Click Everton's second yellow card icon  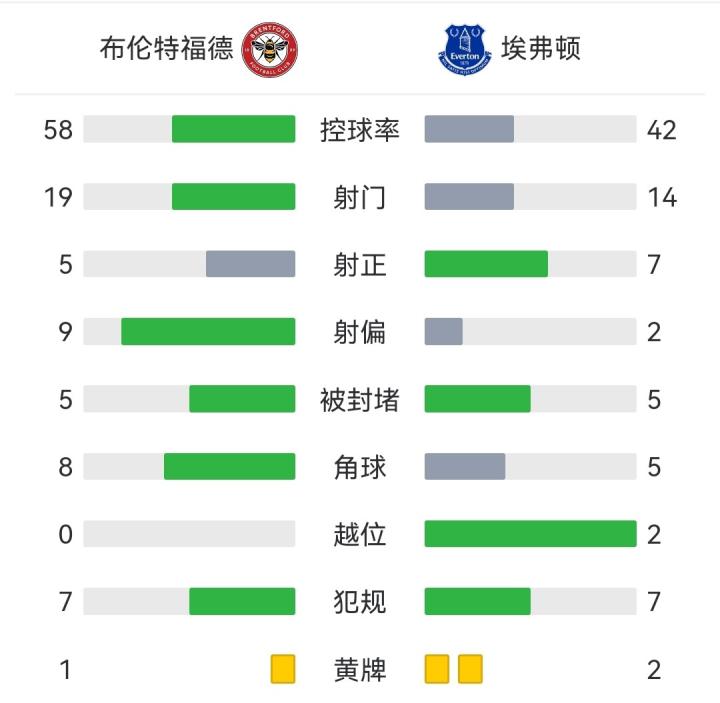pyautogui.click(x=470, y=669)
